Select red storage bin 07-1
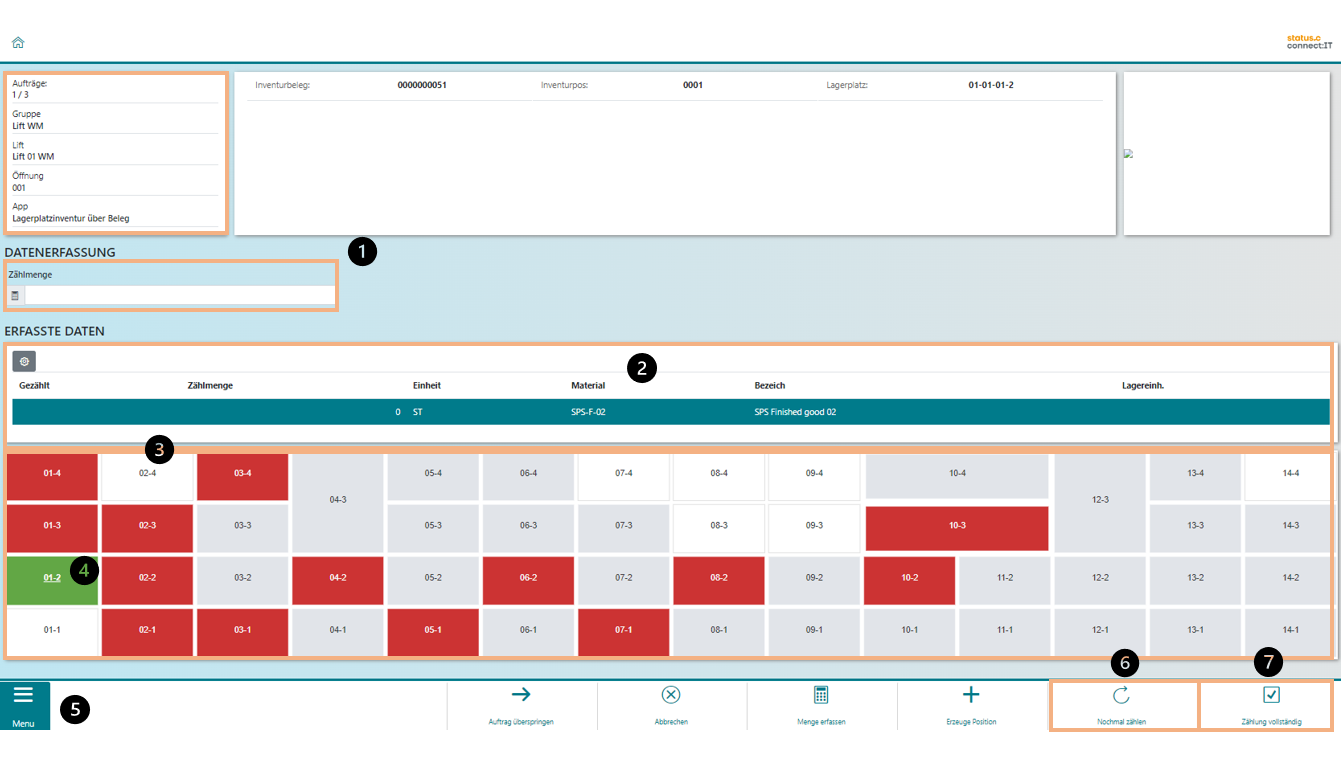This screenshot has width=1341, height=757. pos(623,630)
